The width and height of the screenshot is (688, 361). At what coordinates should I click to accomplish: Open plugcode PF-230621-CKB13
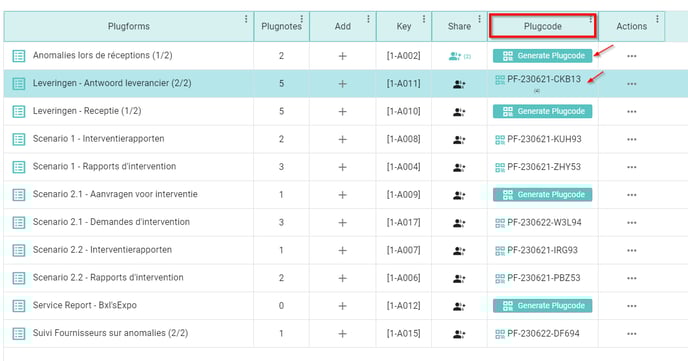point(544,79)
